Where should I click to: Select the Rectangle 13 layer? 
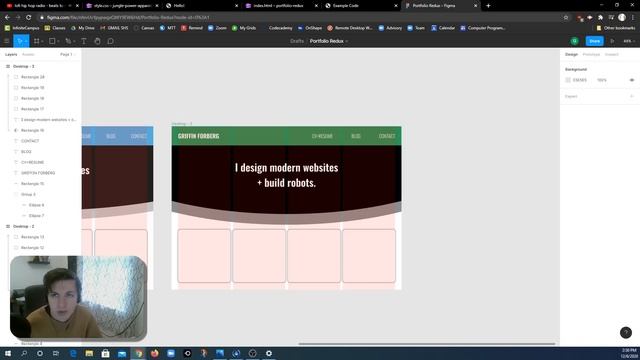click(33, 237)
